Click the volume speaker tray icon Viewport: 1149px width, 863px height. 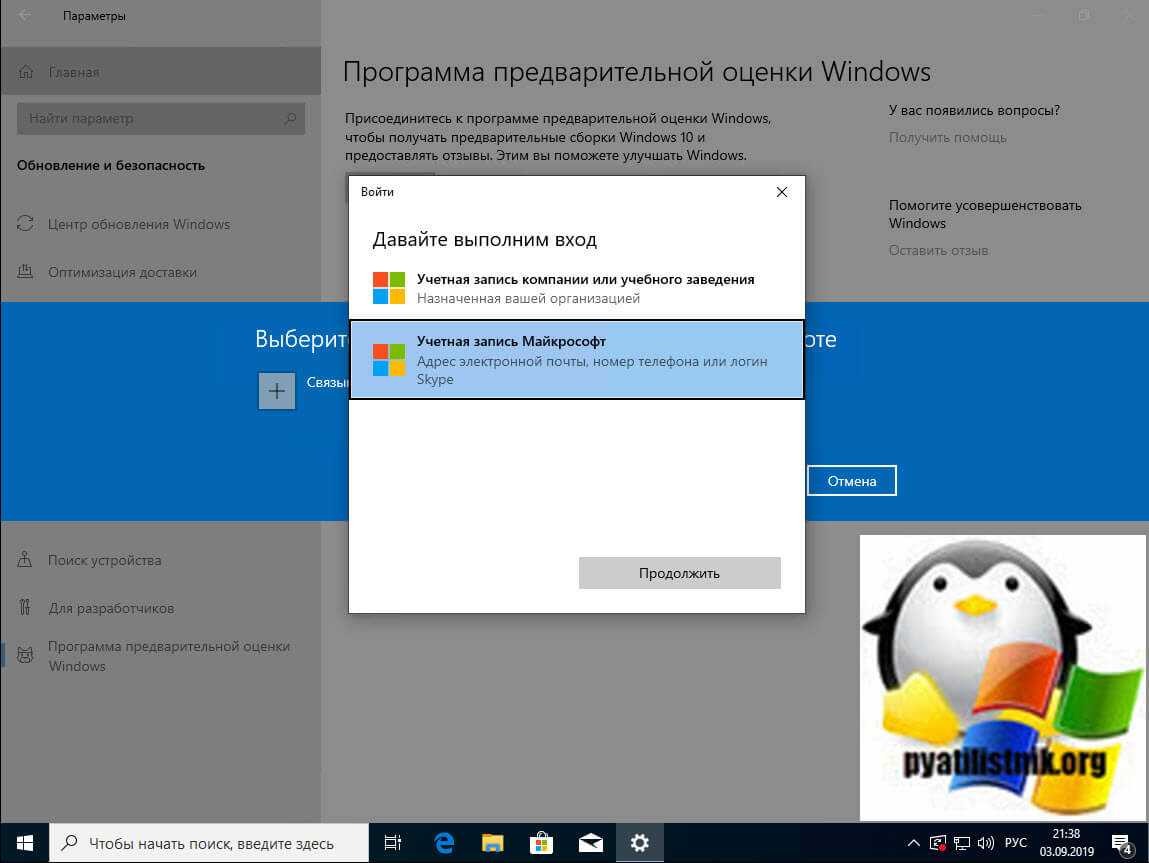[x=986, y=843]
